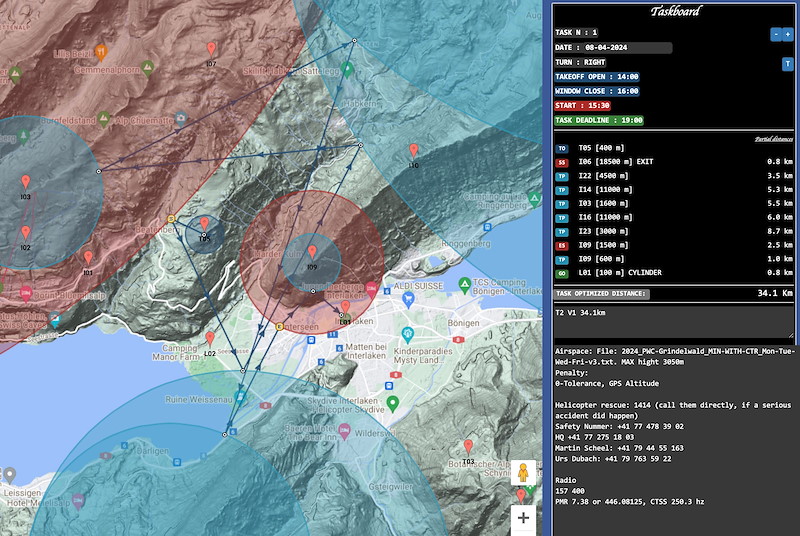The width and height of the screenshot is (800, 536).
Task: Select waypoint row I16 [11000 m]
Action: [673, 217]
